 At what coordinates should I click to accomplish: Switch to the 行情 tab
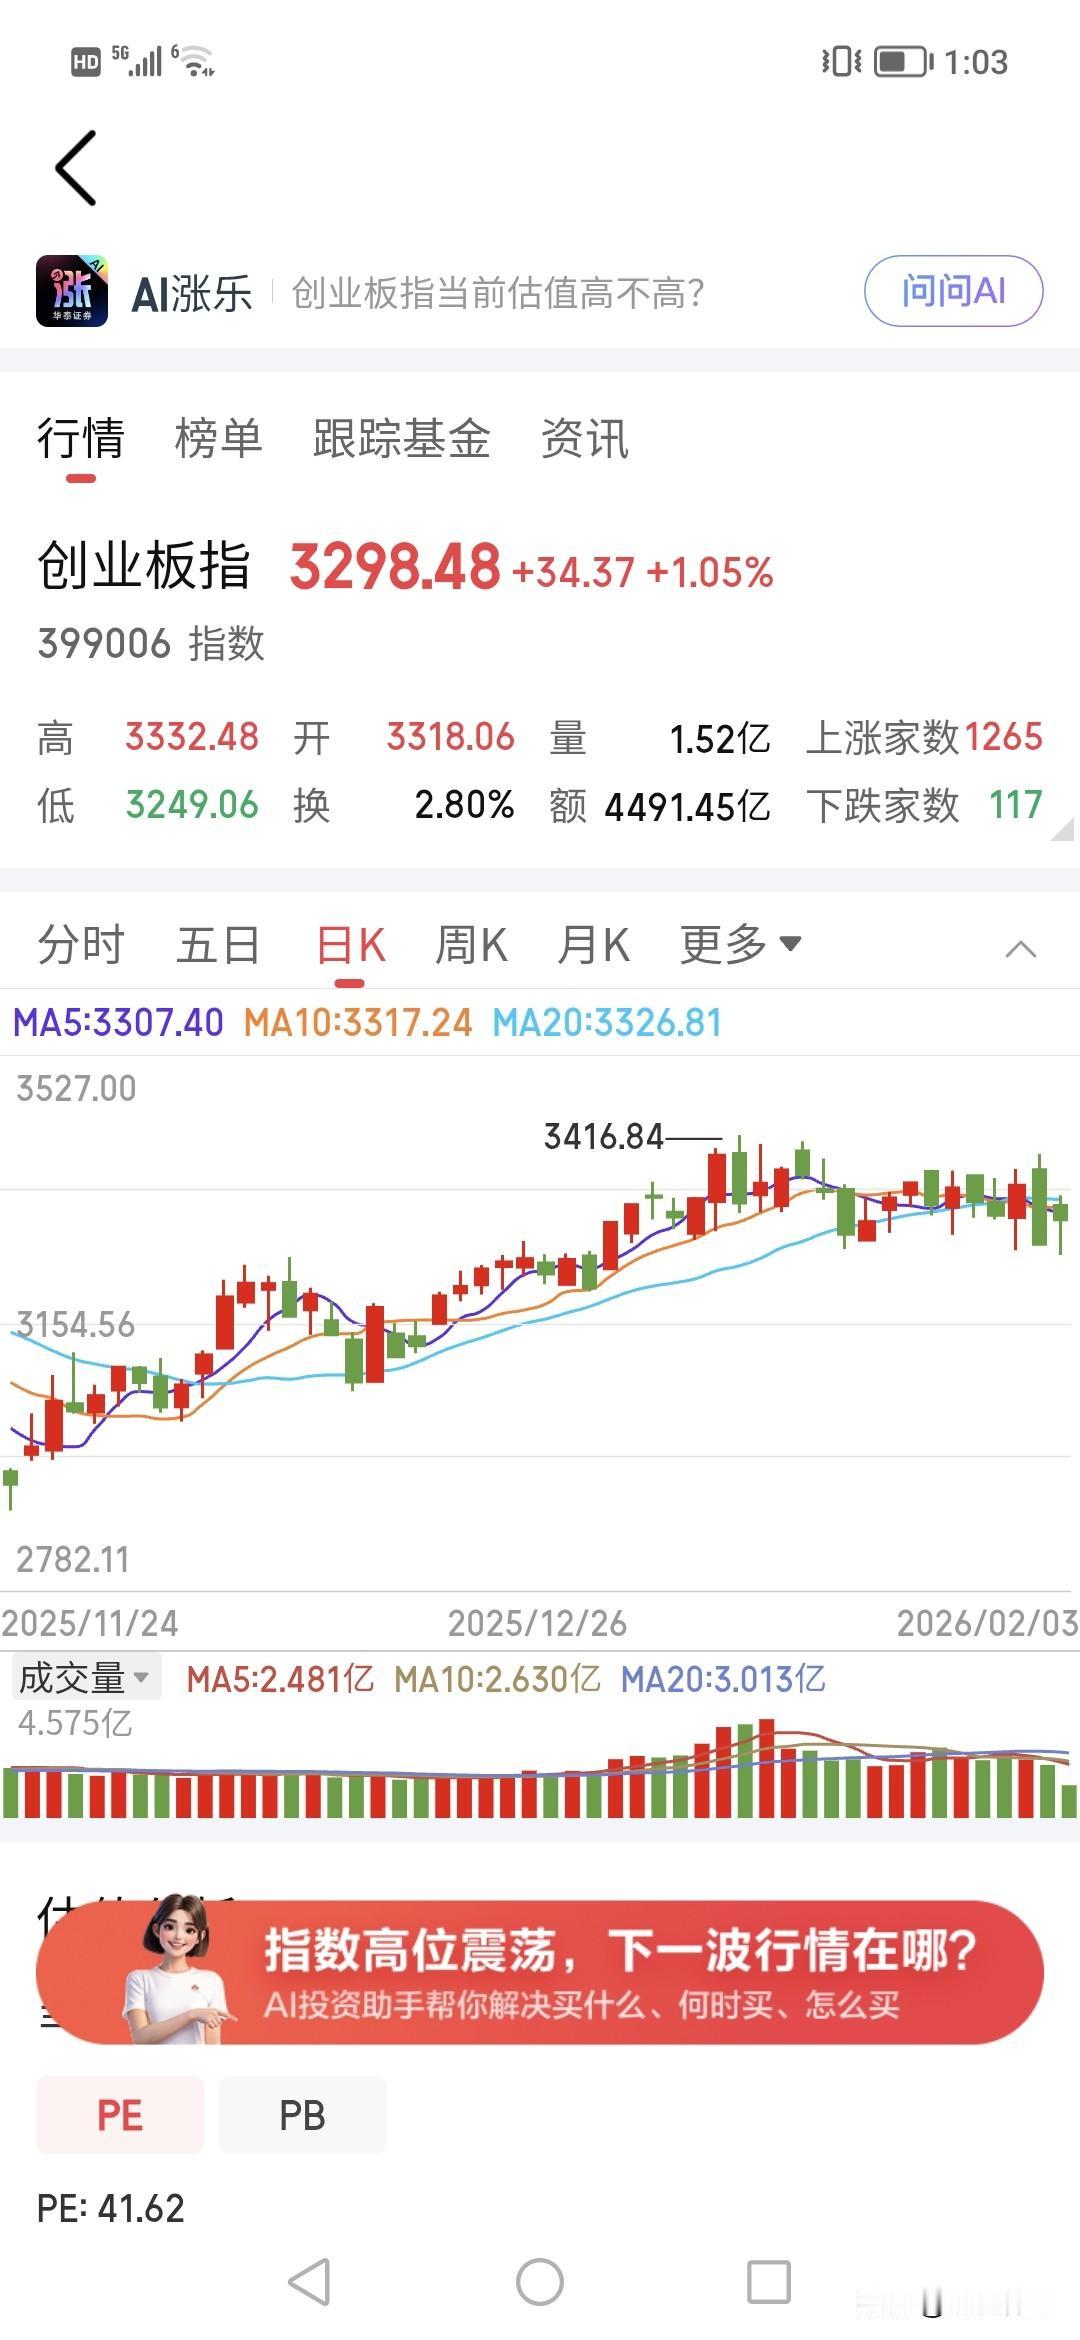[x=81, y=438]
